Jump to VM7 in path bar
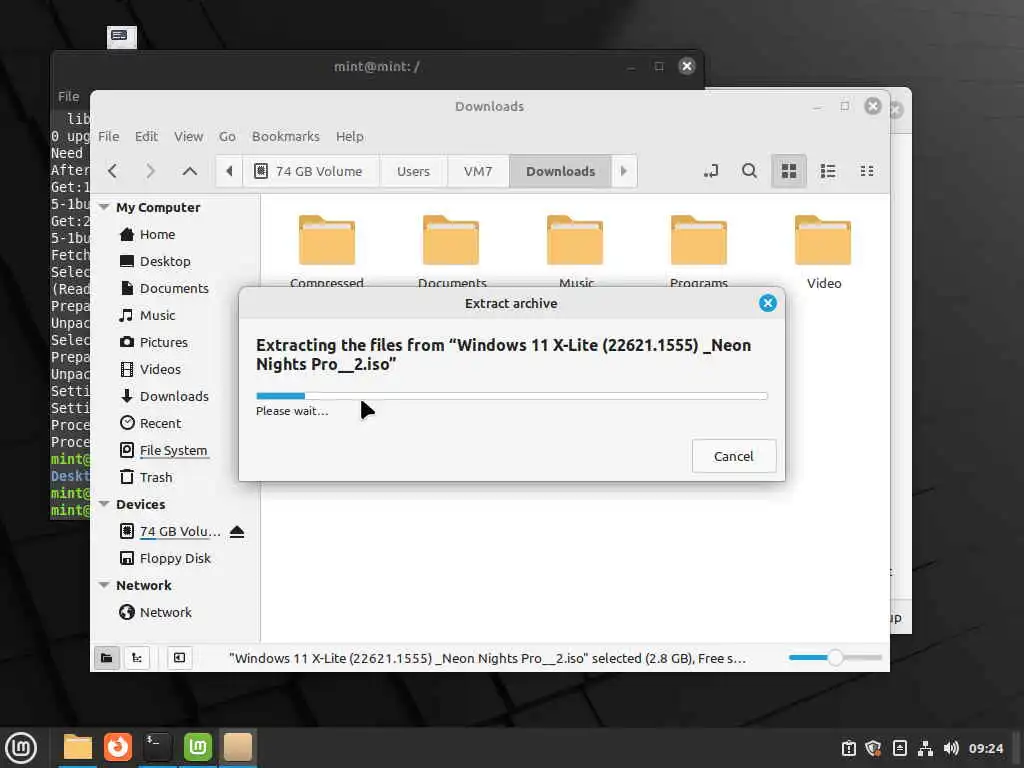Viewport: 1024px width, 768px height. click(x=477, y=171)
